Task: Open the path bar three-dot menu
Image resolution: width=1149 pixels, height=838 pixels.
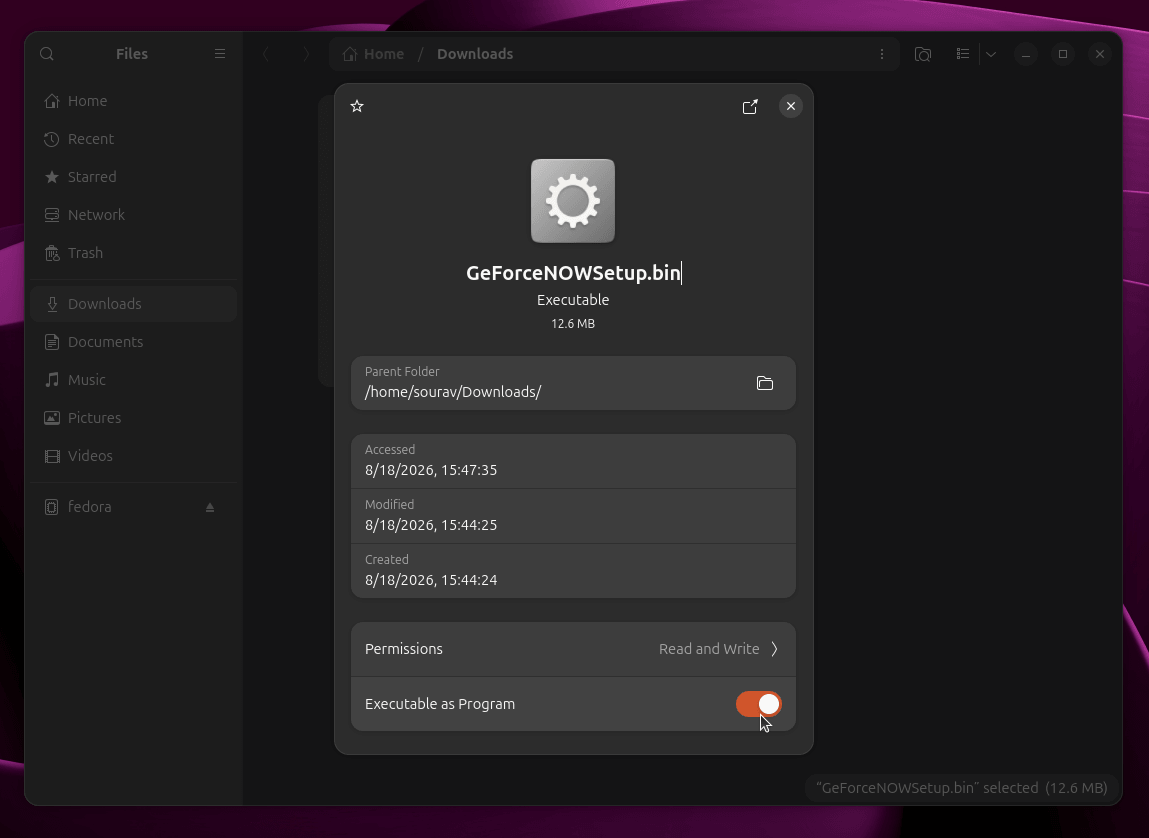Action: [x=882, y=54]
